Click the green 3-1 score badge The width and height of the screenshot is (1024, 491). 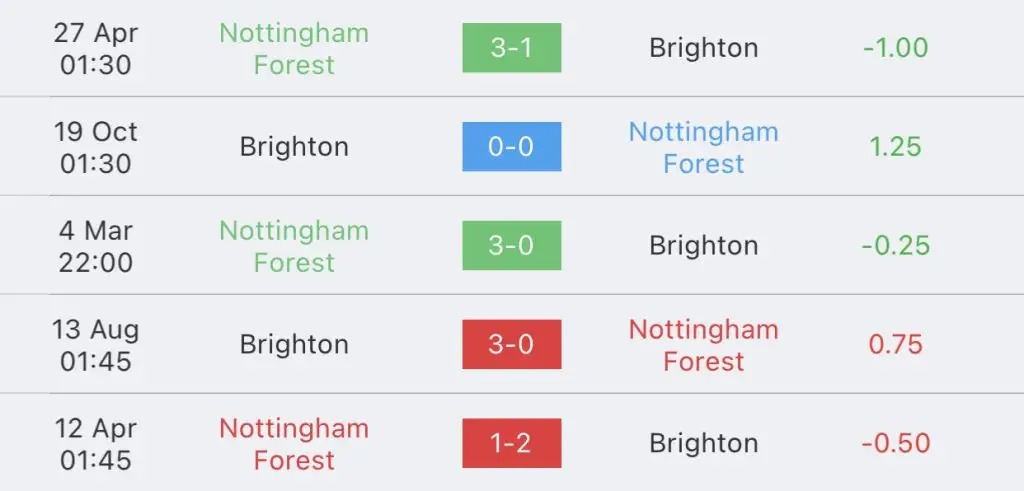point(511,48)
